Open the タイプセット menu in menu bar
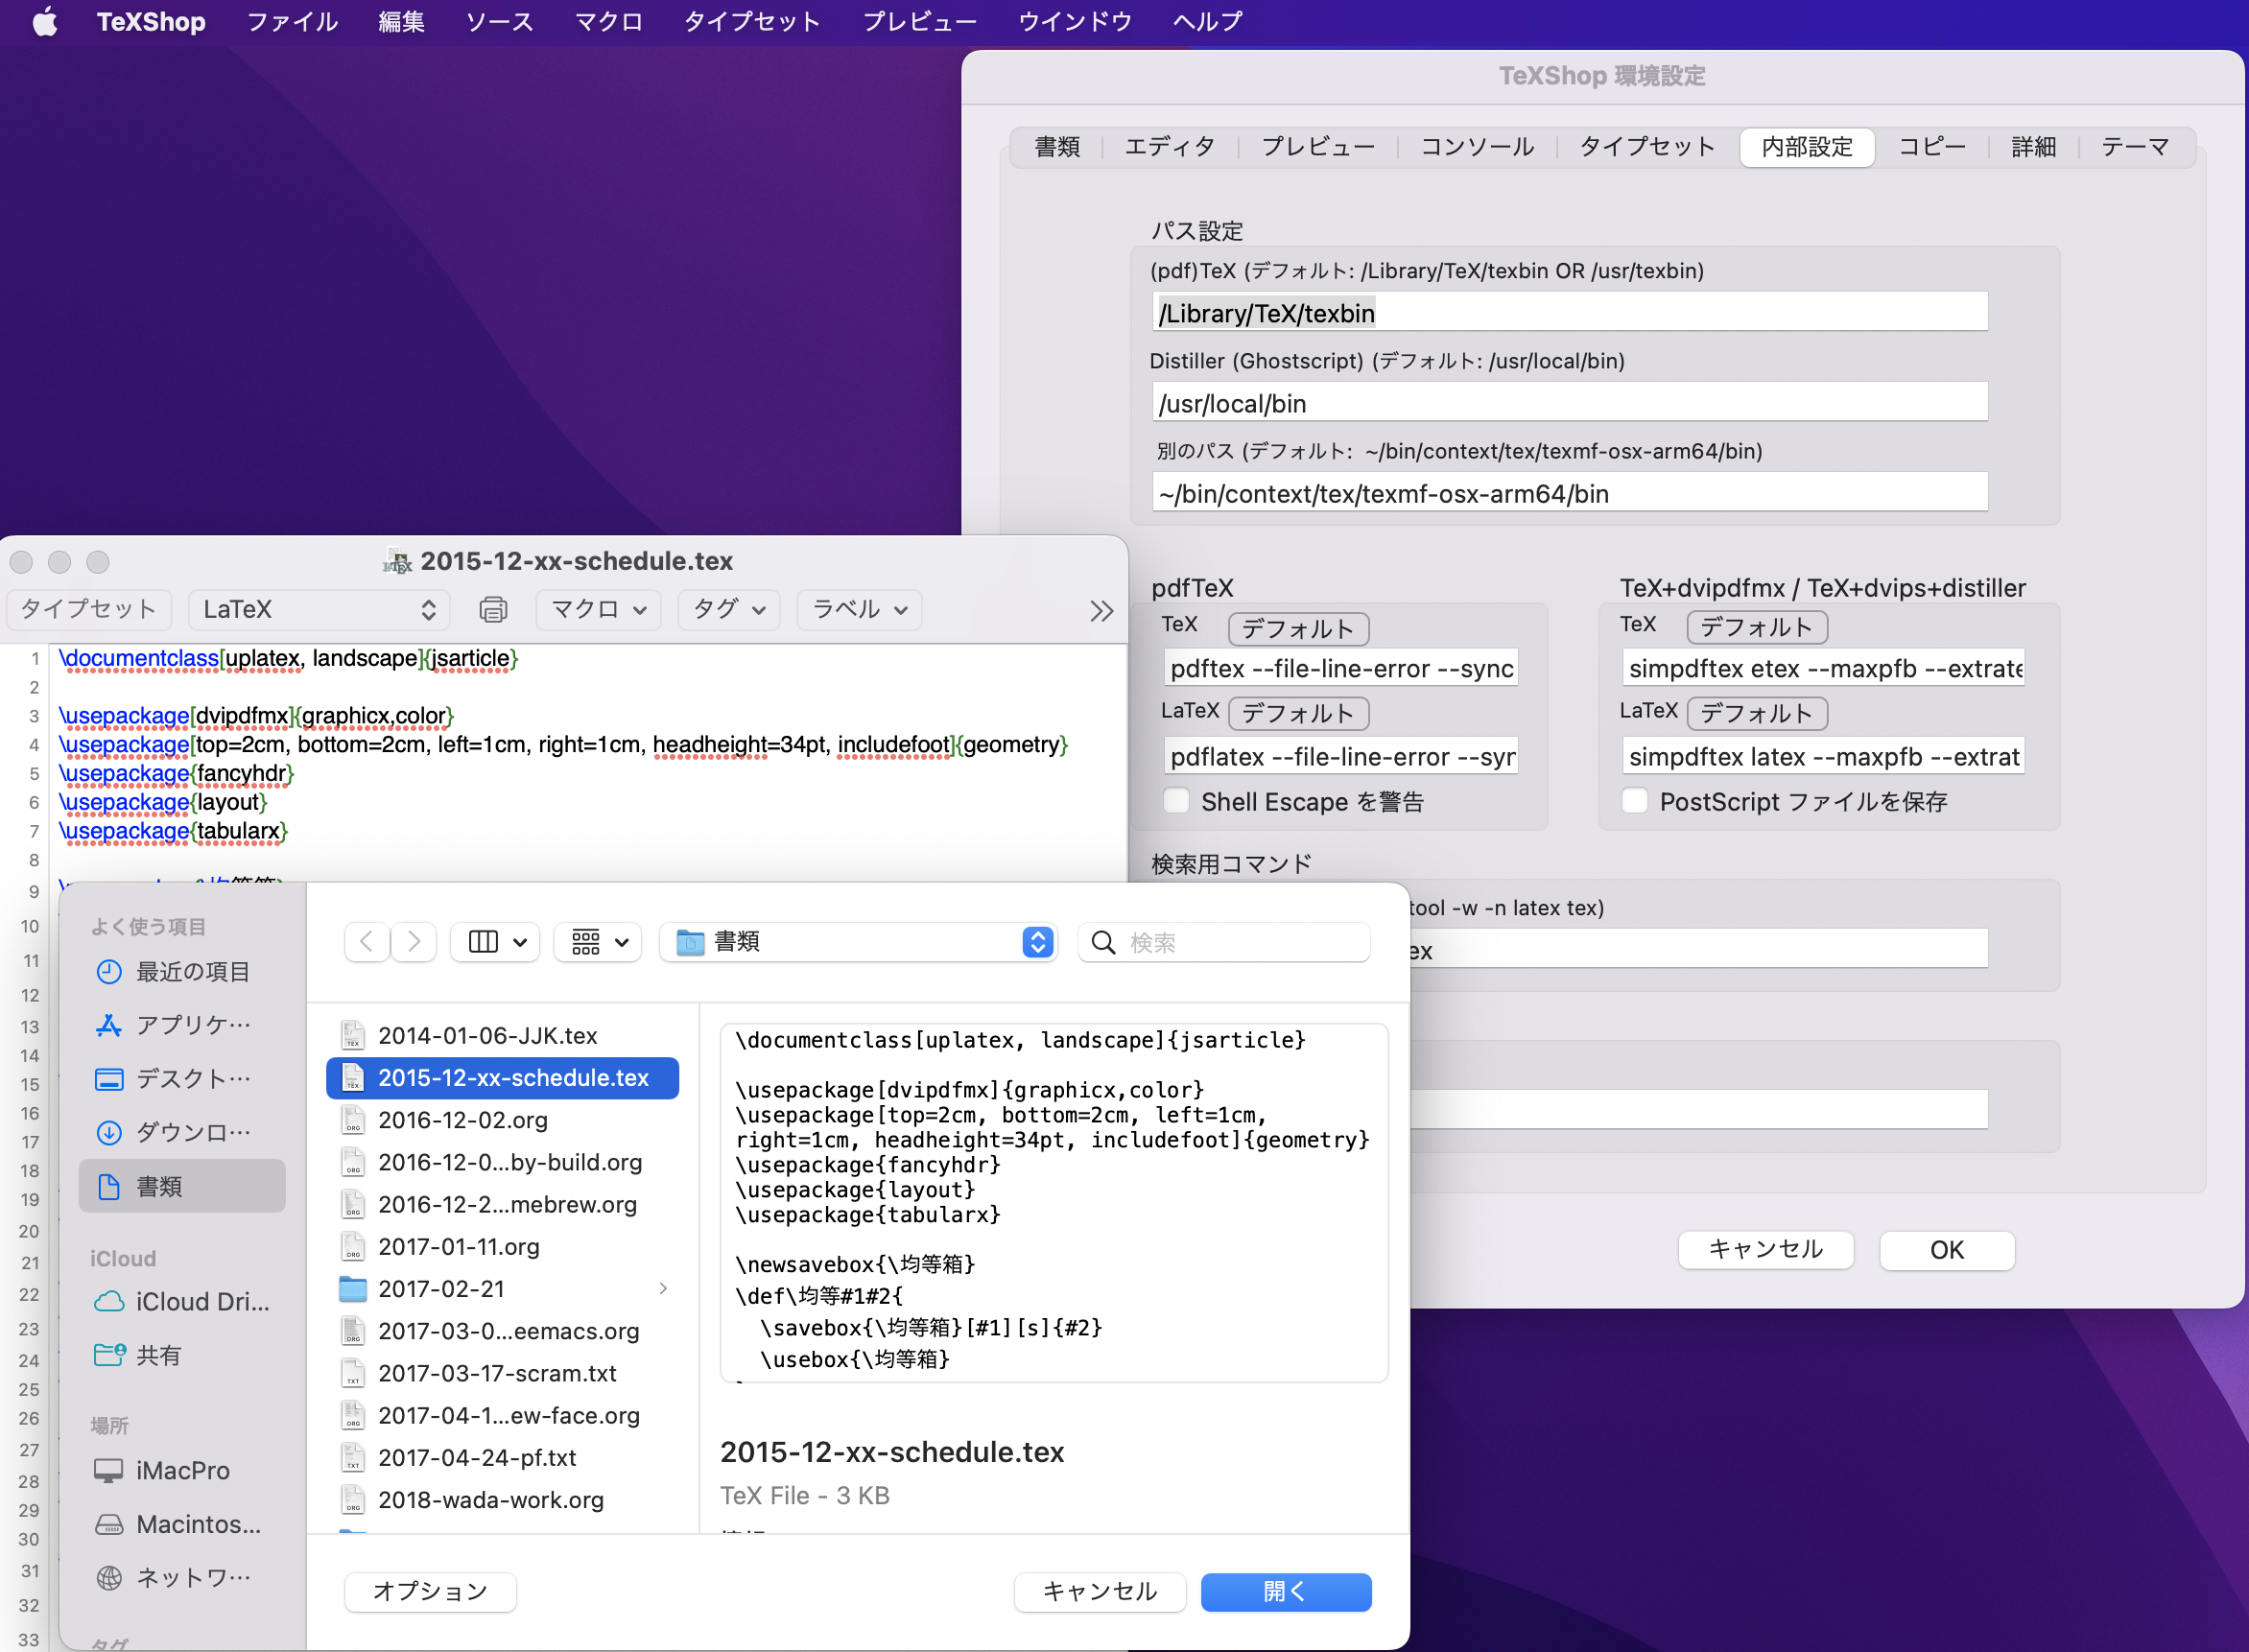Image resolution: width=2249 pixels, height=1652 pixels. (x=751, y=21)
